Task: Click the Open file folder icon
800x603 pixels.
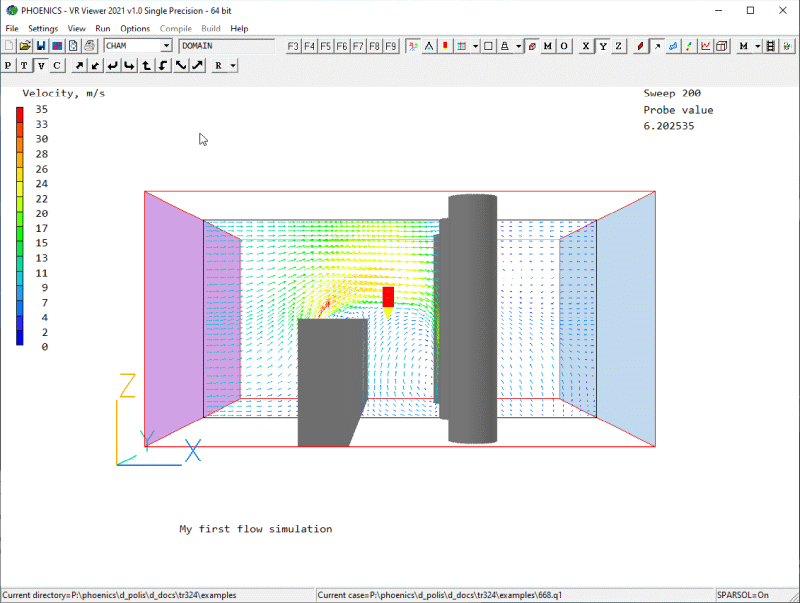Action: (25, 46)
